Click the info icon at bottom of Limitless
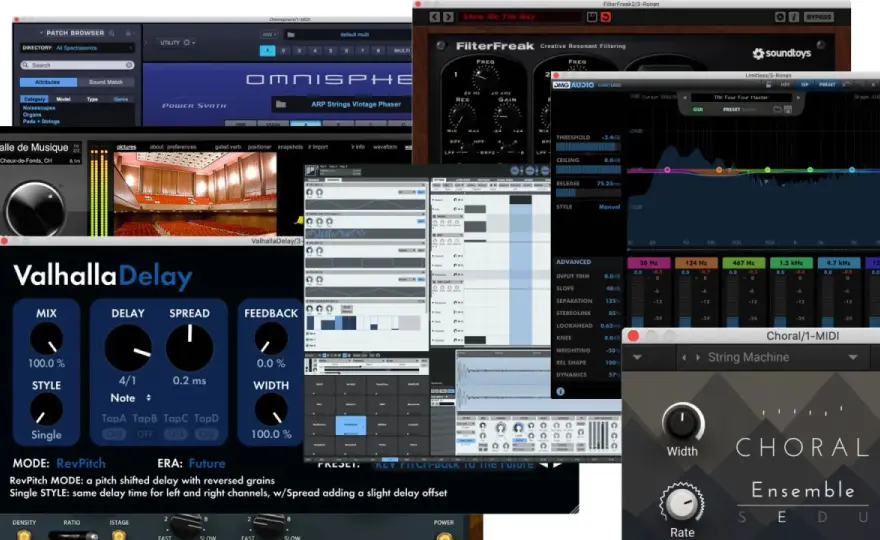This screenshot has width=880, height=540. (x=560, y=391)
